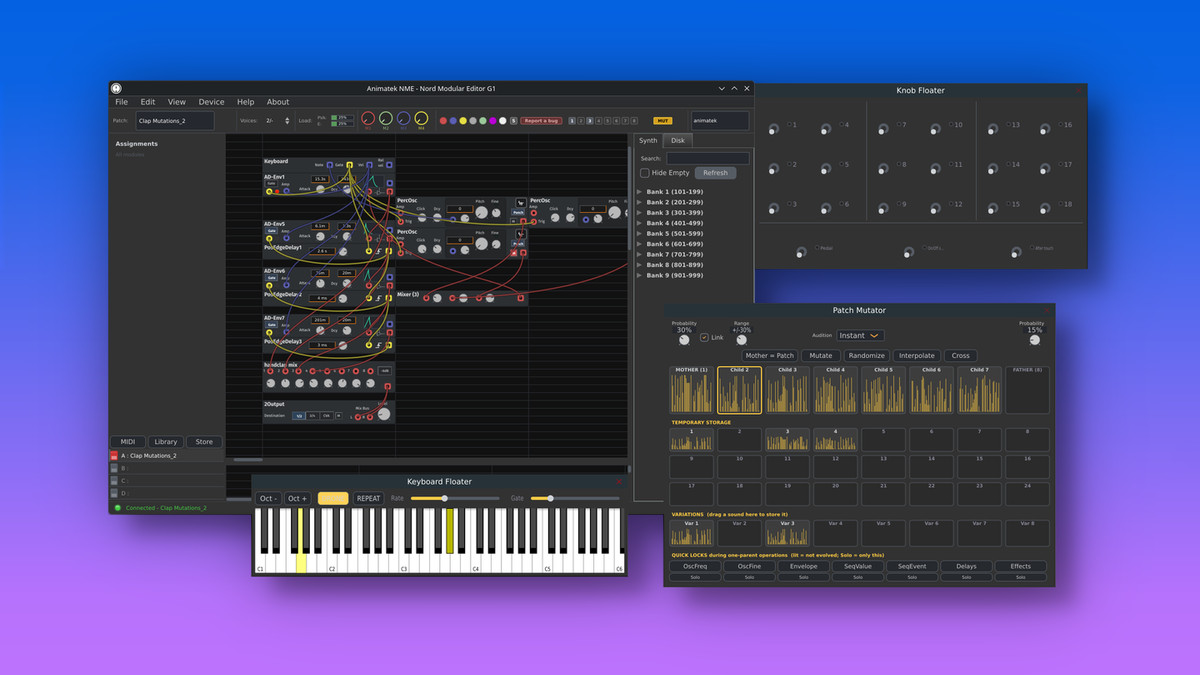Switch to the Synth tab
This screenshot has height=675, width=1200.
(649, 141)
